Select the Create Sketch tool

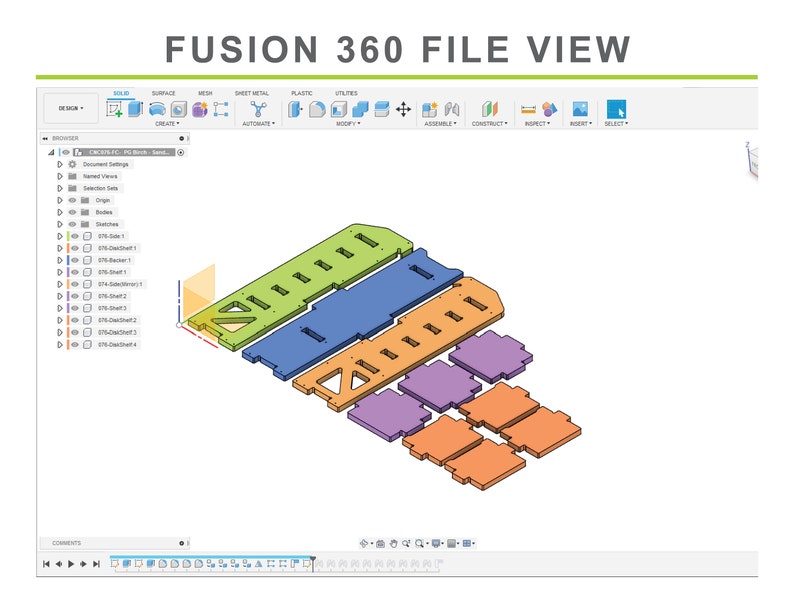(114, 109)
